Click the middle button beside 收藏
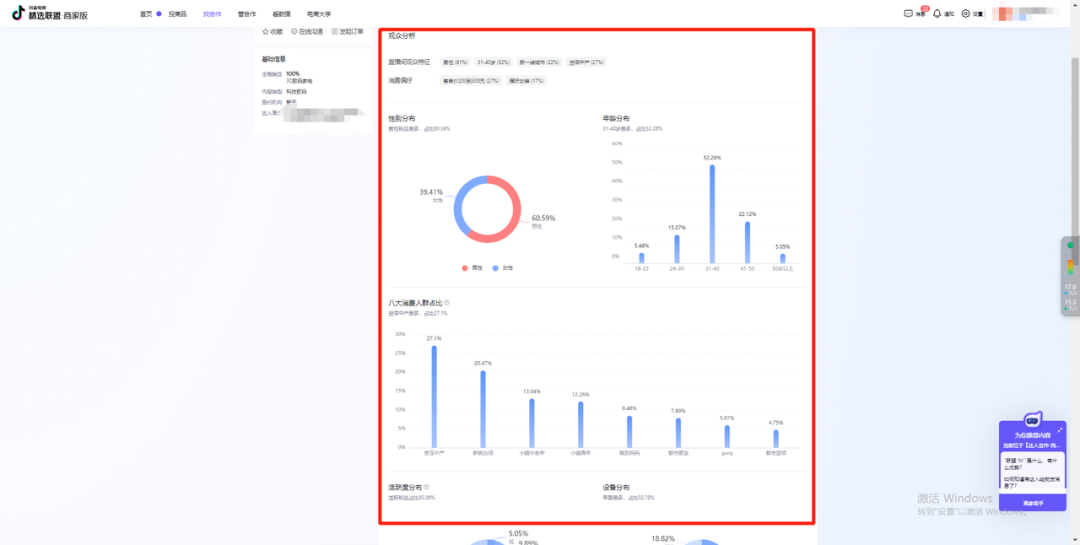Image resolution: width=1080 pixels, height=545 pixels. (x=307, y=32)
